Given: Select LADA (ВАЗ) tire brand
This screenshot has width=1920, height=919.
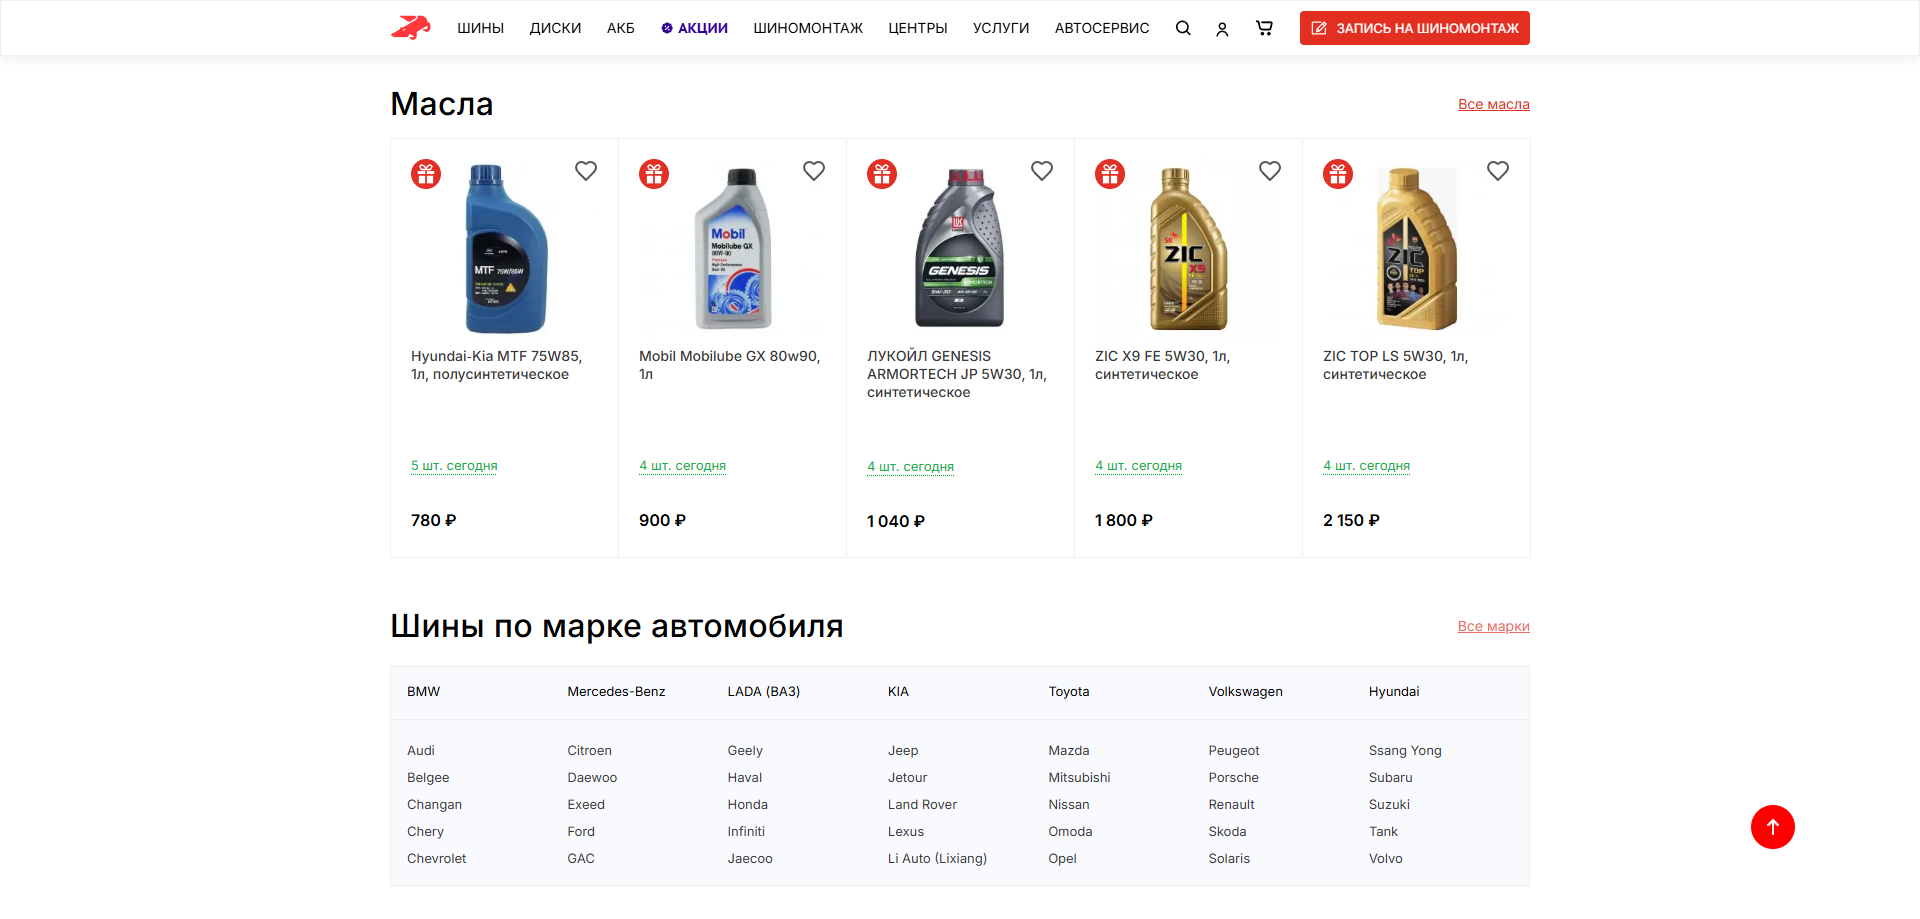Looking at the screenshot, I should pyautogui.click(x=763, y=692).
